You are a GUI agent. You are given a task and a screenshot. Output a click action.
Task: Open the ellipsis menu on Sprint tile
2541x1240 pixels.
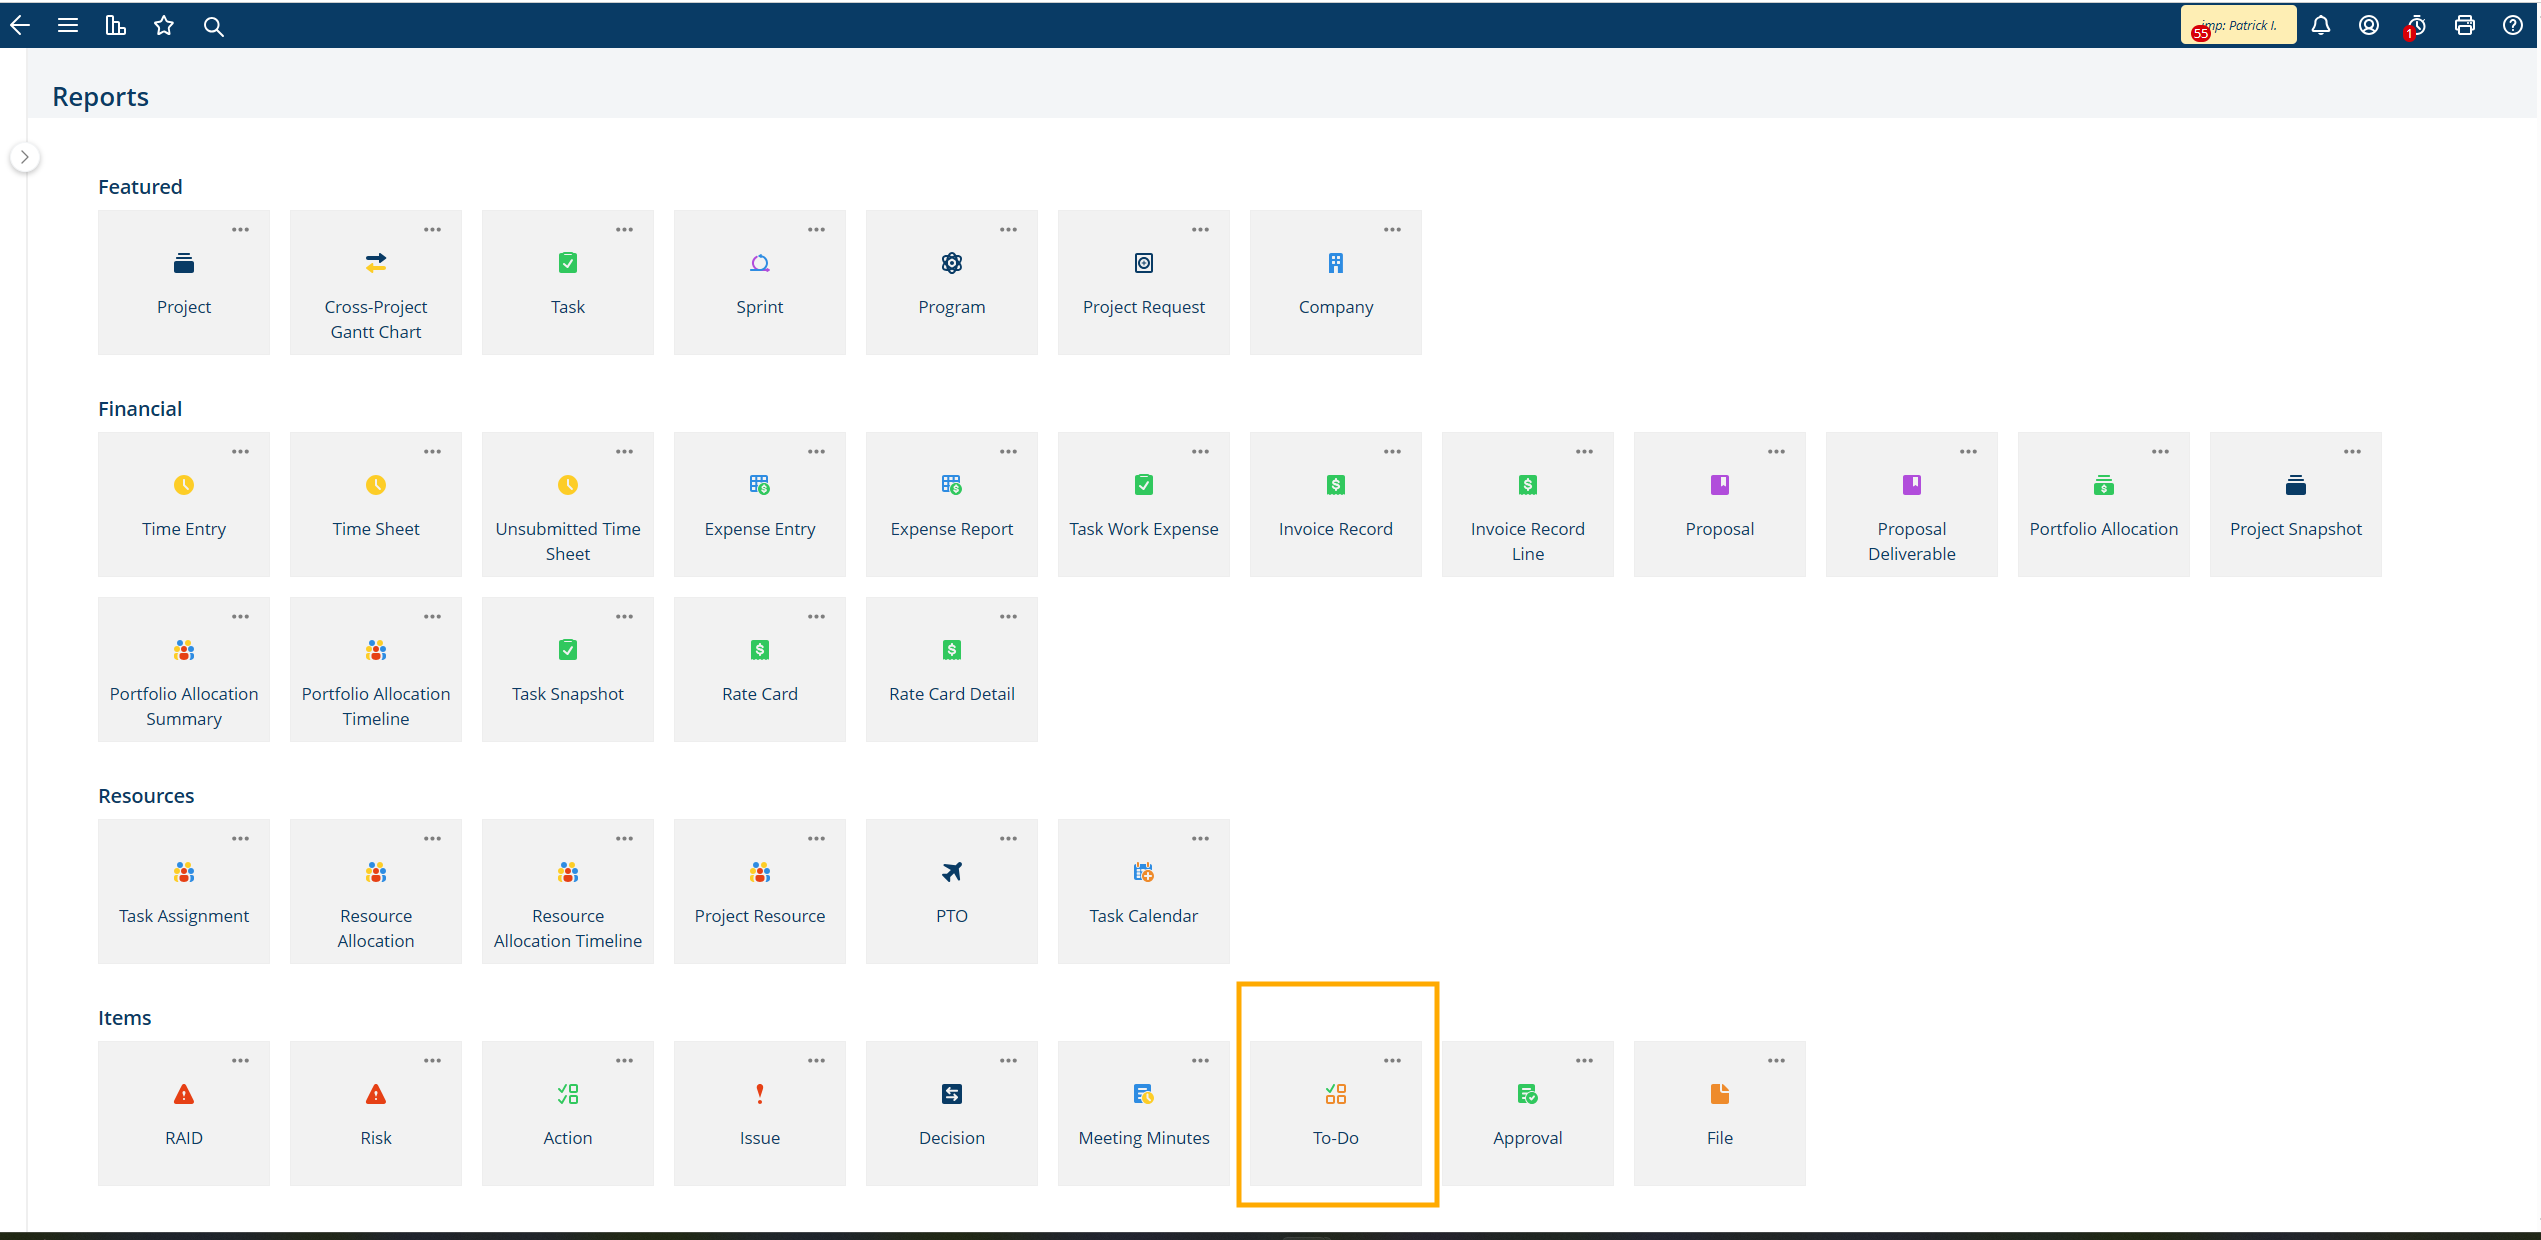[817, 230]
